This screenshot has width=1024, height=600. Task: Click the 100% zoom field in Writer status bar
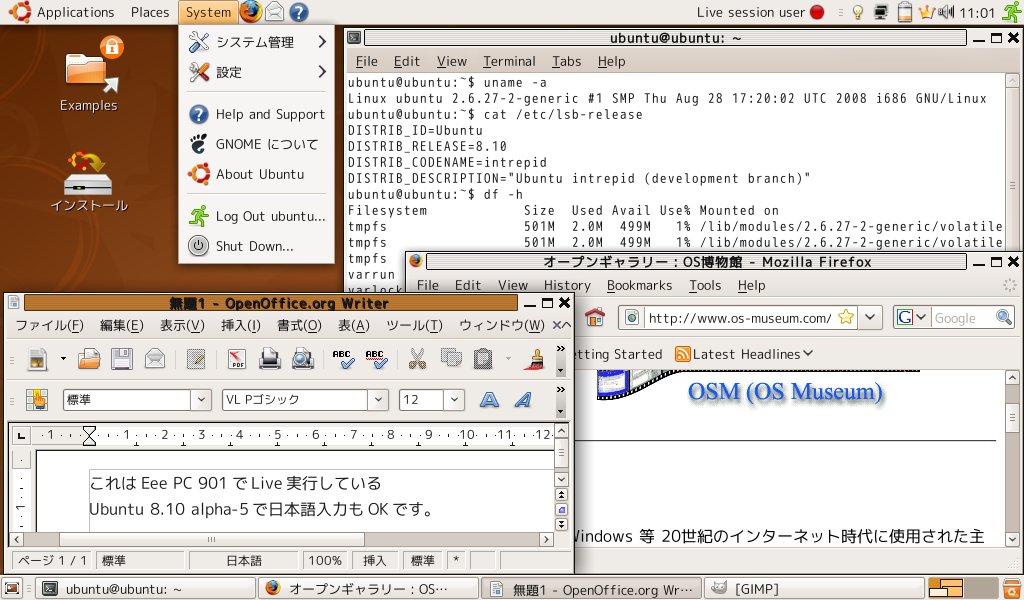pyautogui.click(x=325, y=560)
